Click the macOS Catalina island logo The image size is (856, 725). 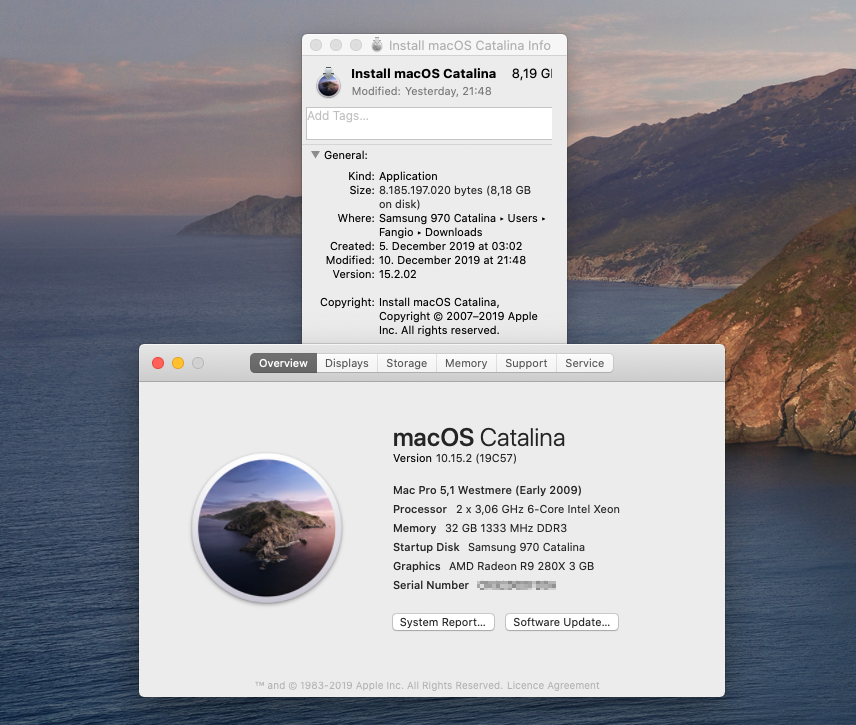point(266,528)
